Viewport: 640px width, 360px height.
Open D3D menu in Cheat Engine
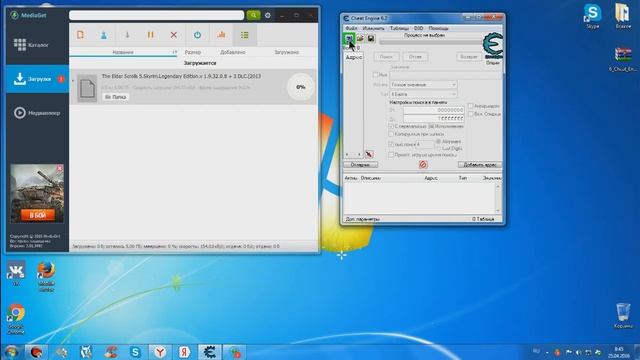[418, 28]
